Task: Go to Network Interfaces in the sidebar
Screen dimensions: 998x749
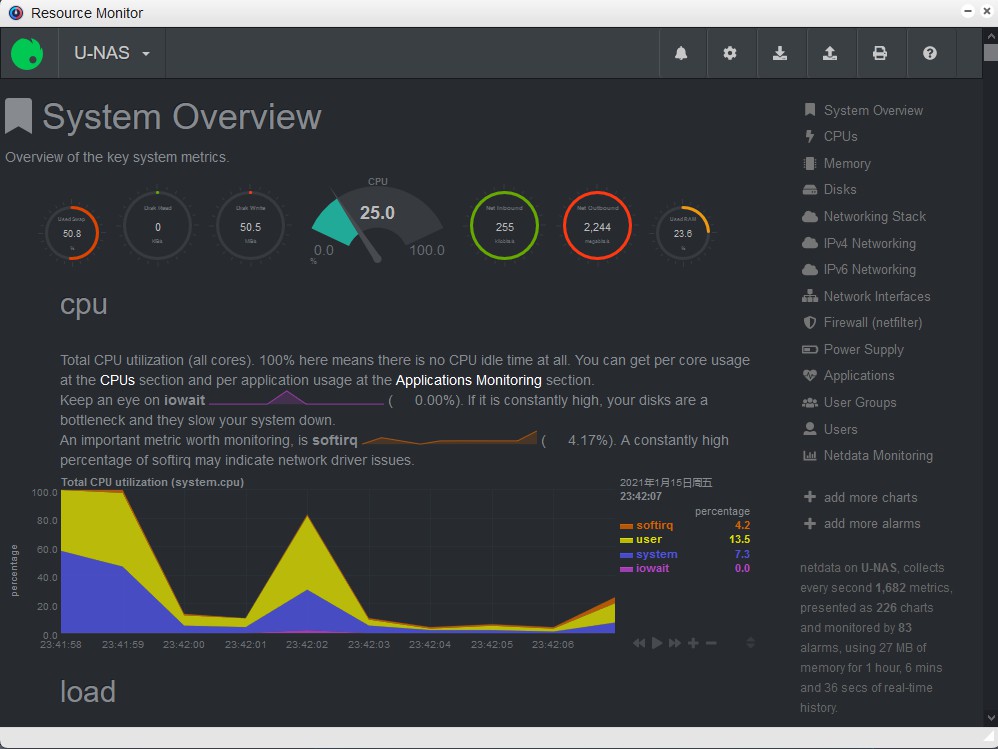Action: pos(876,296)
